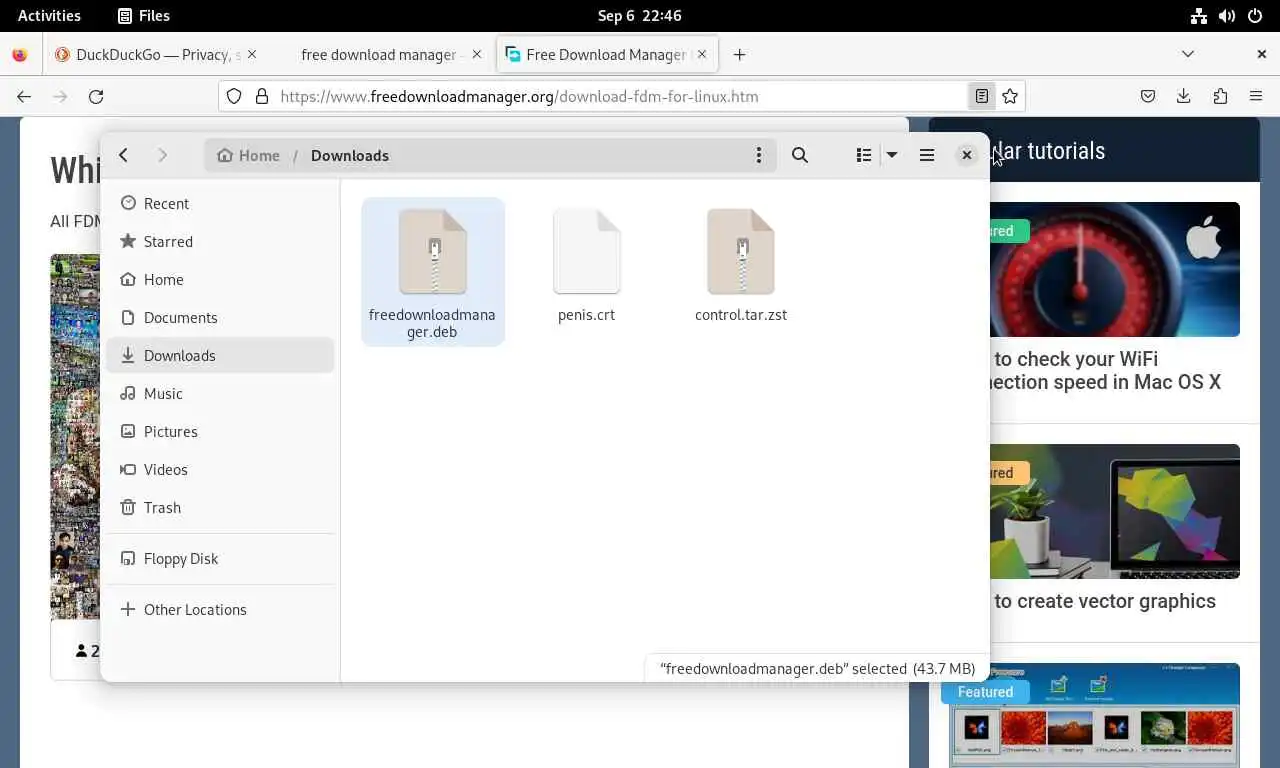
Task: Open Documents folder in sidebar
Action: coord(220,317)
